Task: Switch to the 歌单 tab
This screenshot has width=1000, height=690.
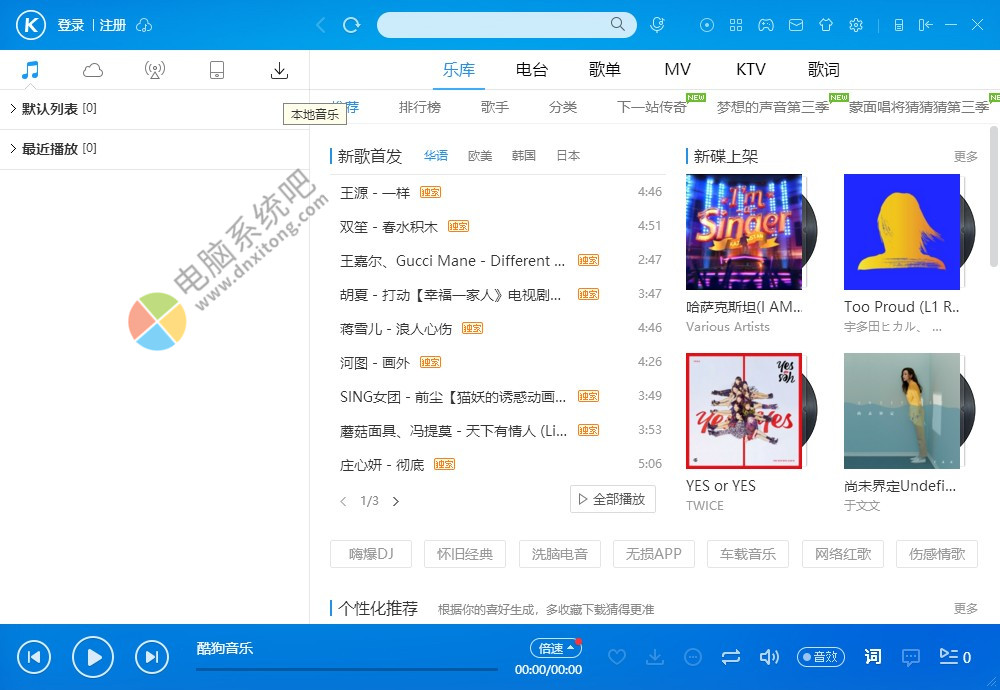Action: pyautogui.click(x=605, y=70)
